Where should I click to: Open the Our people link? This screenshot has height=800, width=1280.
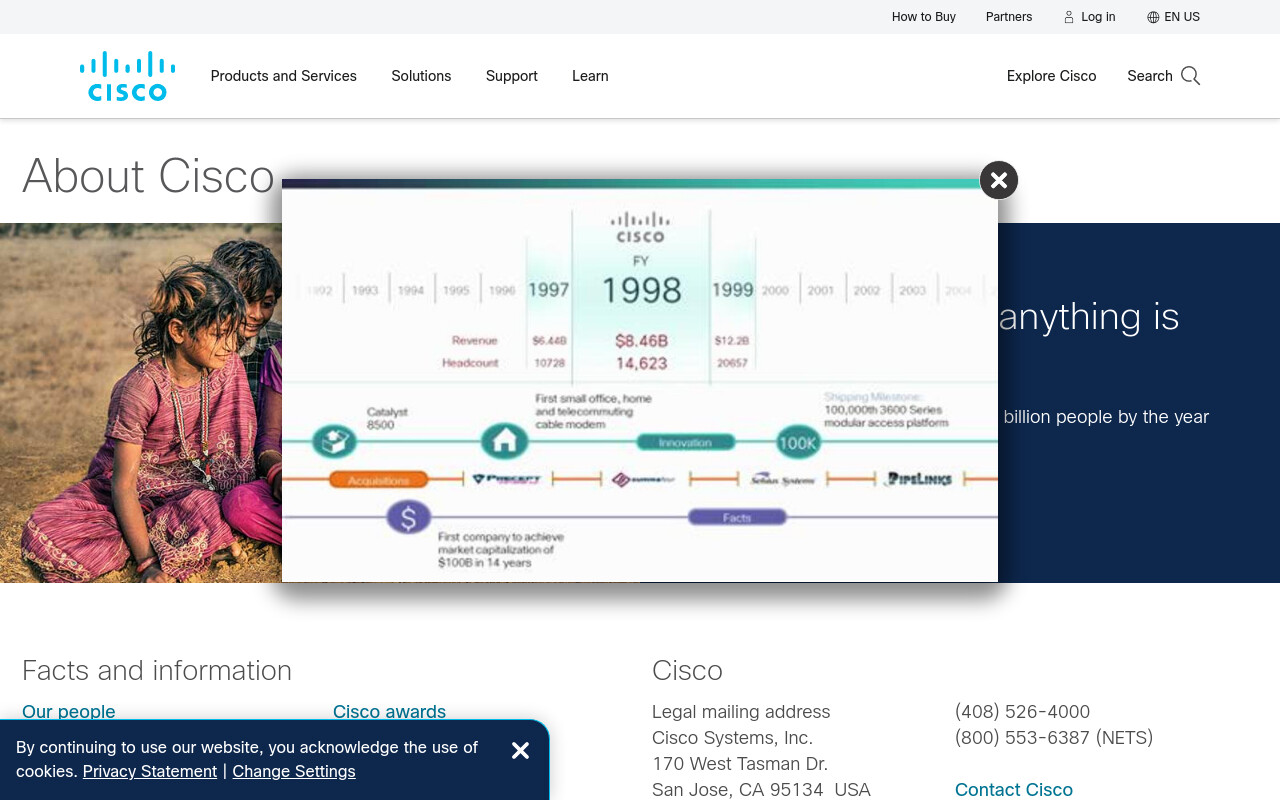[x=69, y=712]
